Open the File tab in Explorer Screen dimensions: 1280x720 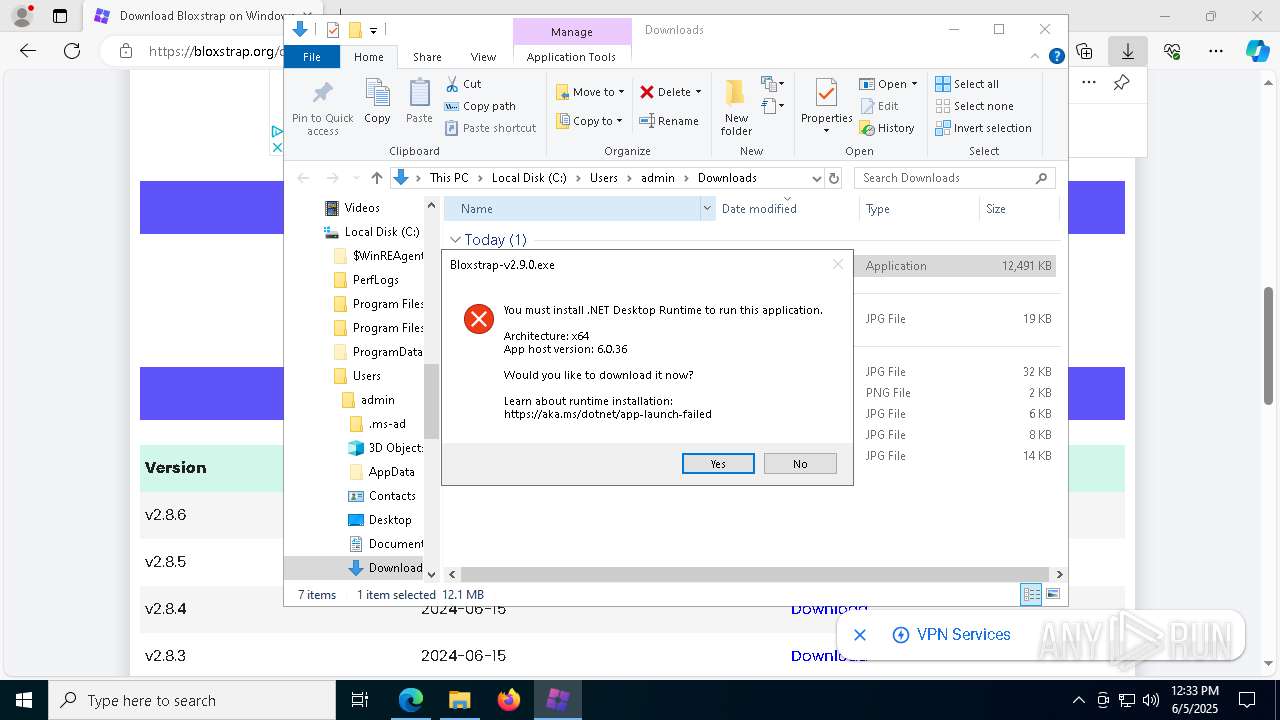point(312,57)
